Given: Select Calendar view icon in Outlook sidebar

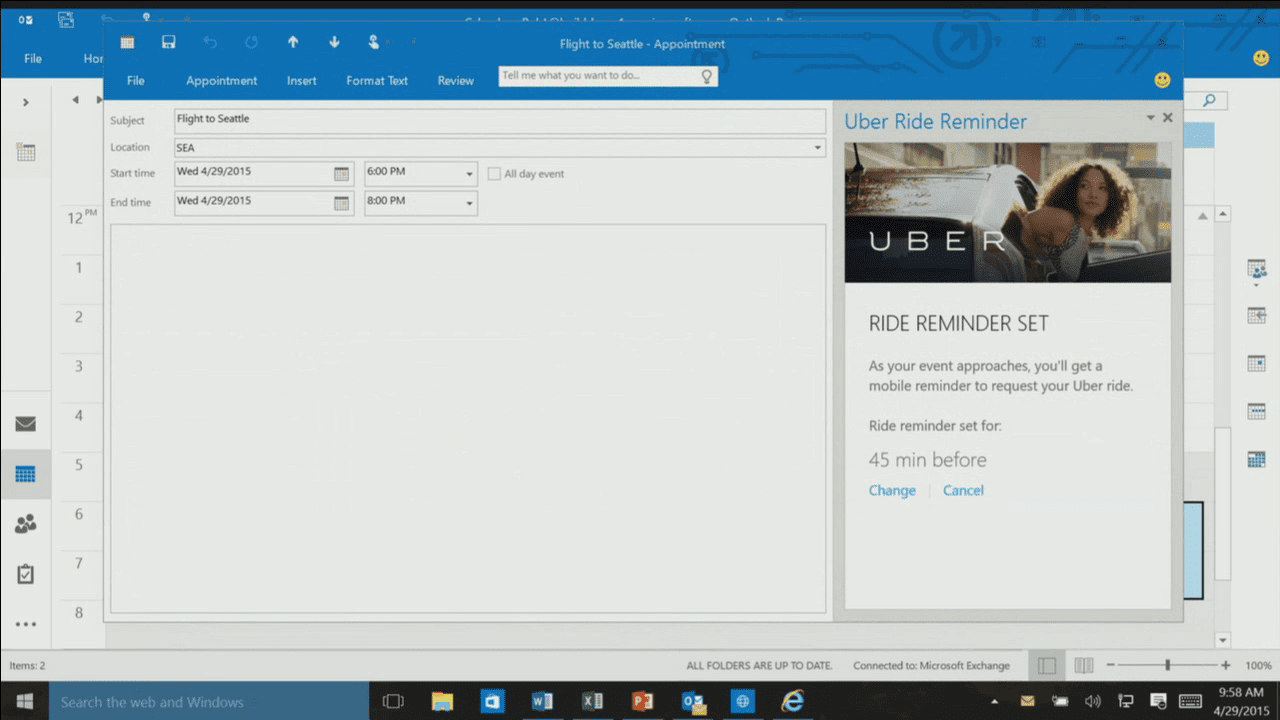Looking at the screenshot, I should [26, 474].
